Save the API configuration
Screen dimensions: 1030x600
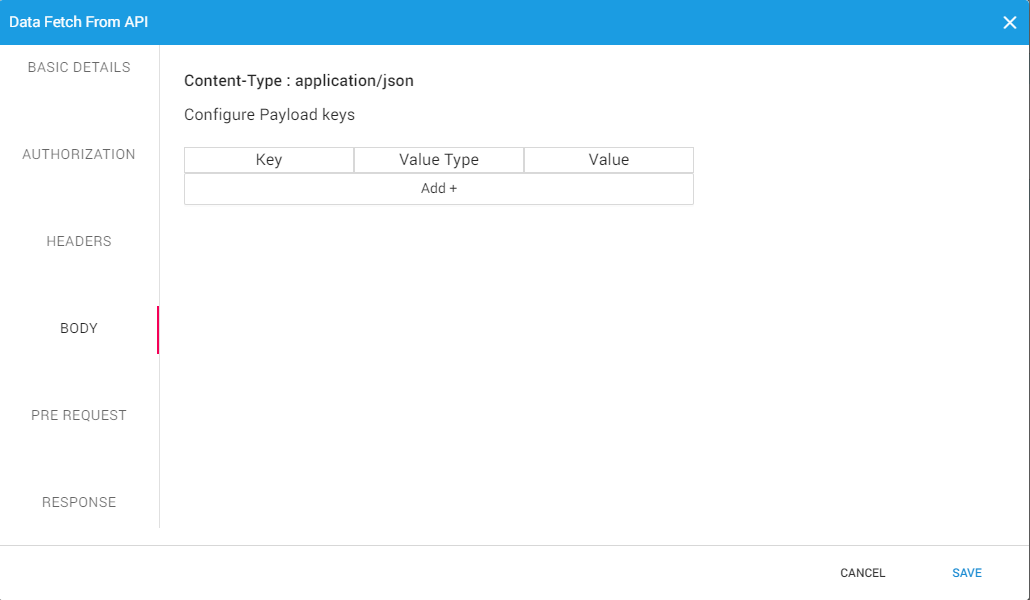[966, 573]
